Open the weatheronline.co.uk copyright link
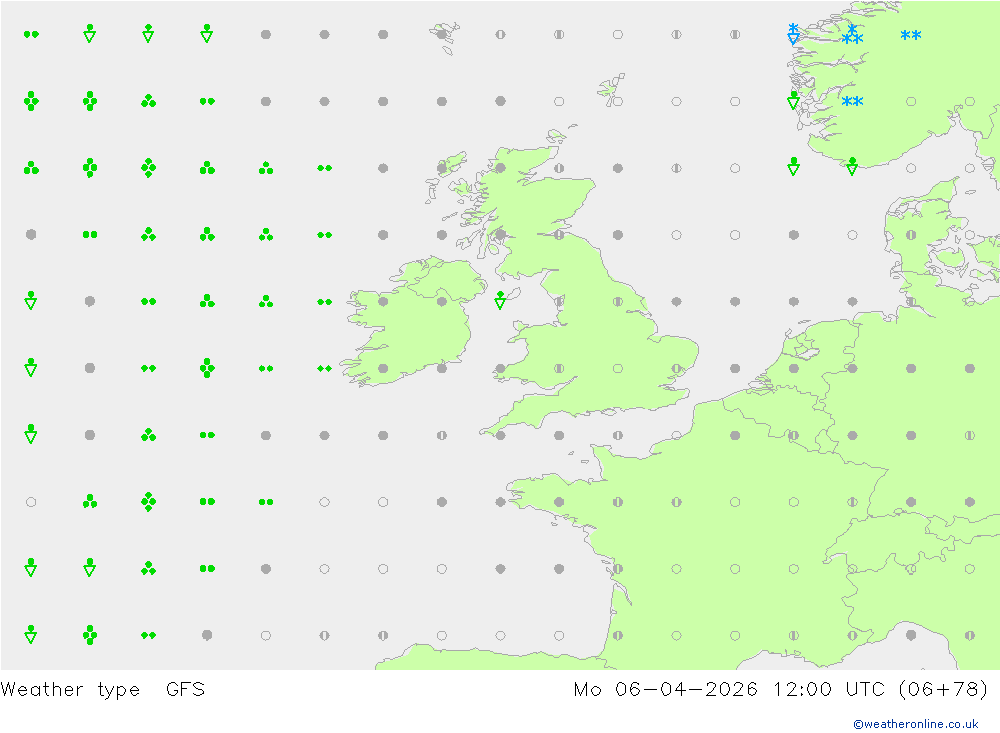This screenshot has height=733, width=1000. tap(916, 724)
